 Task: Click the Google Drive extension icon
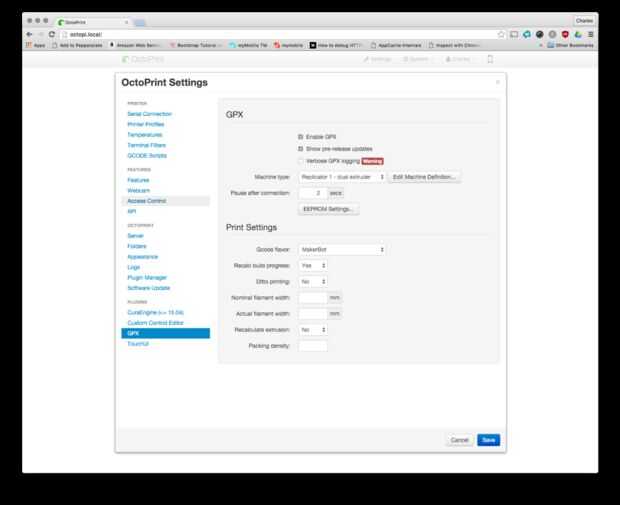578,34
